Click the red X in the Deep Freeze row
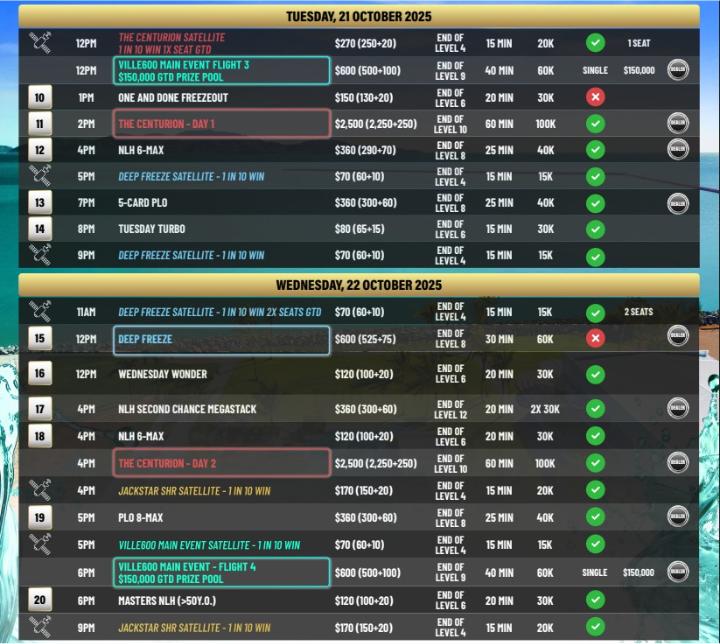 click(x=595, y=338)
